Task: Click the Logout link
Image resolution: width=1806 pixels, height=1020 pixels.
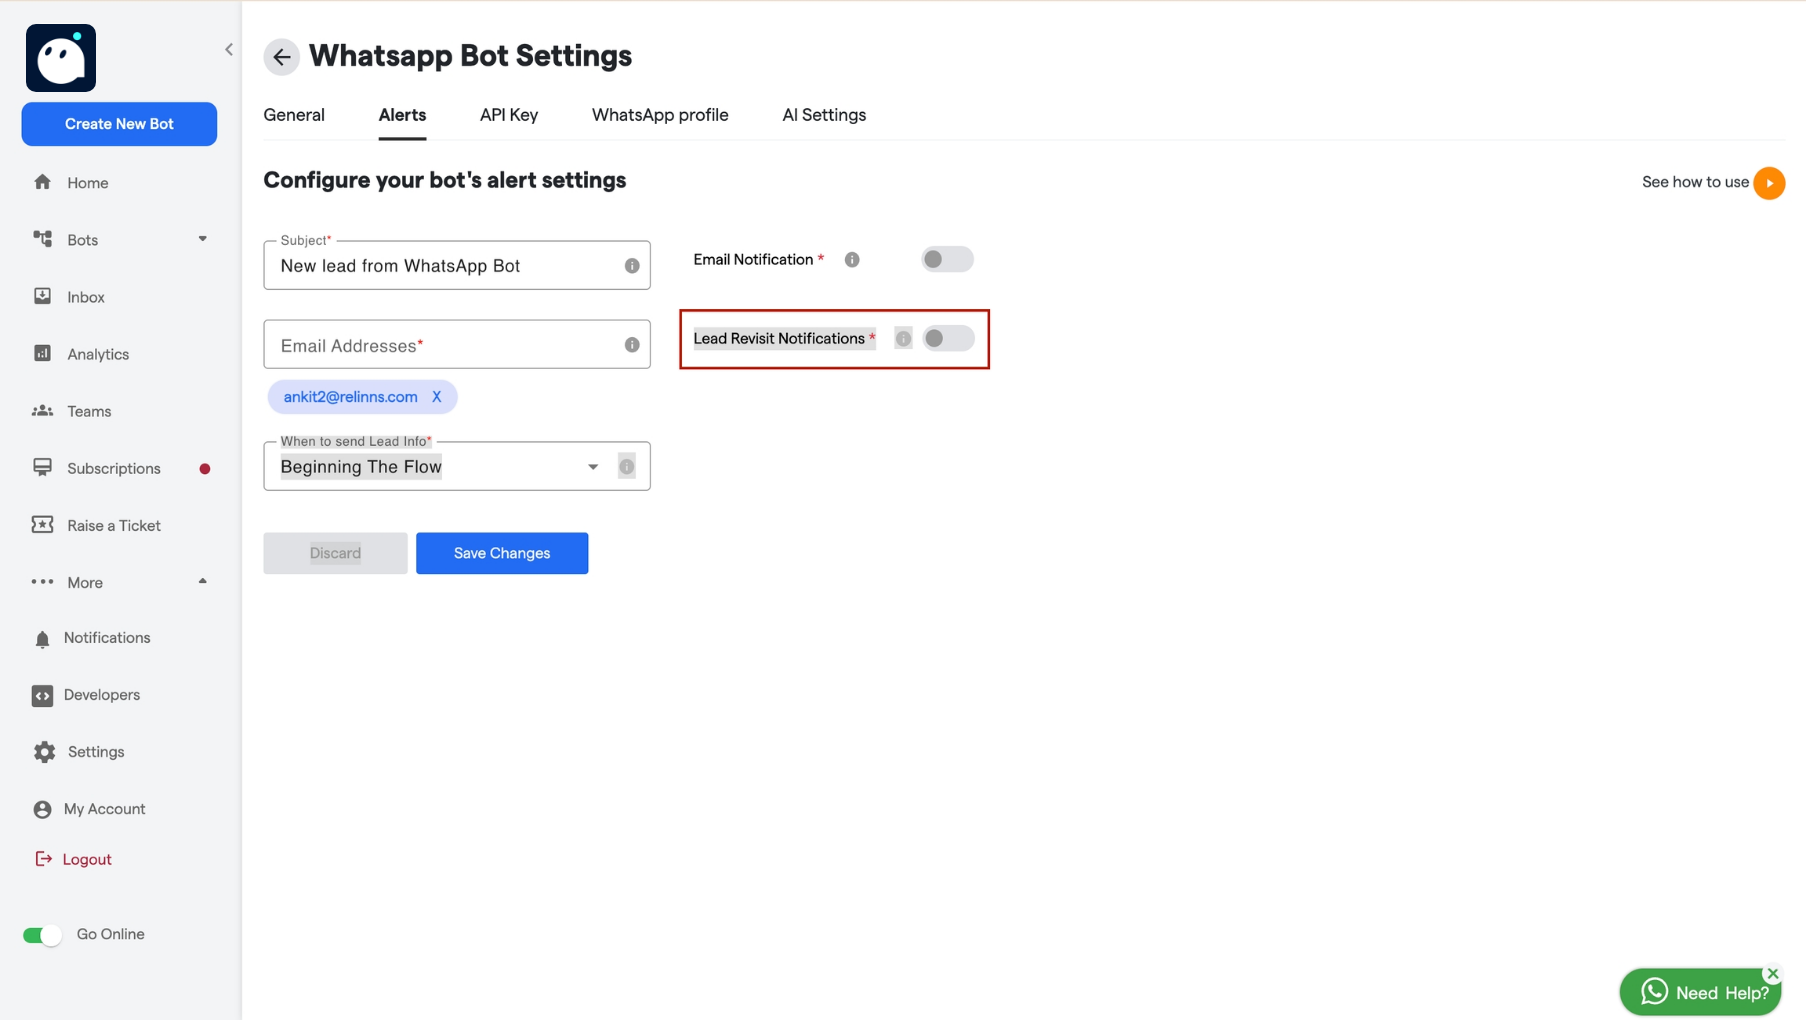Action: point(86,859)
